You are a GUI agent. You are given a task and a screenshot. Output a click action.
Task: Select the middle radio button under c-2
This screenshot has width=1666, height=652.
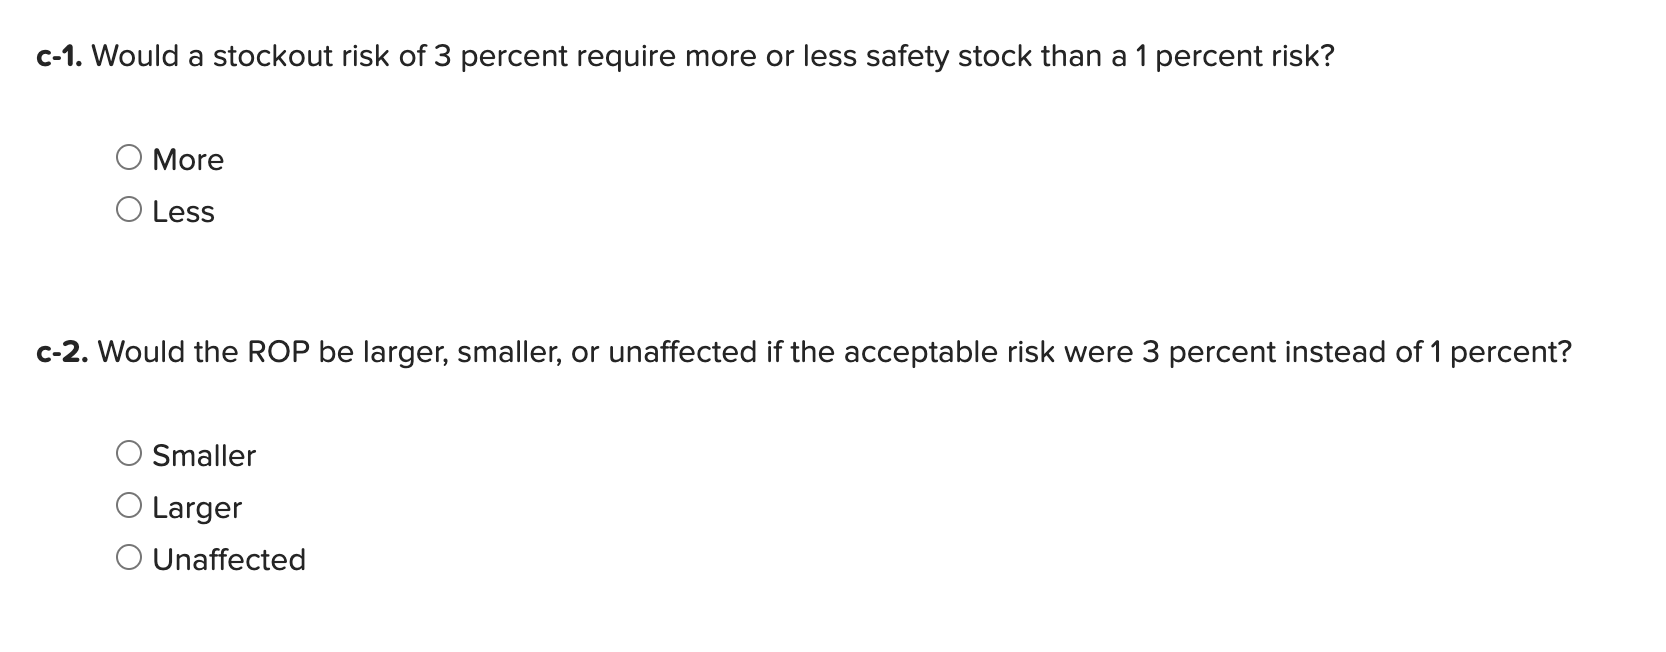[x=130, y=505]
